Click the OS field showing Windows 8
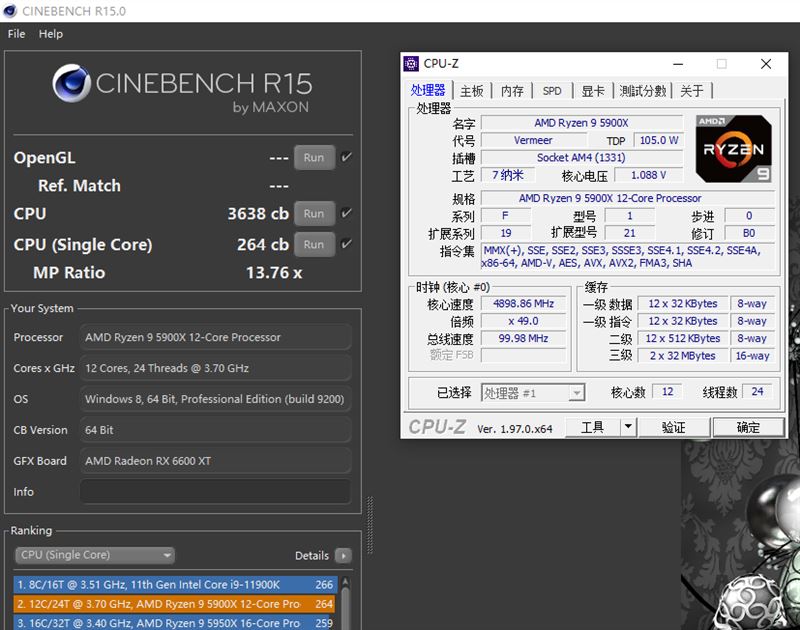Screen dimensions: 800x630 click(215, 399)
